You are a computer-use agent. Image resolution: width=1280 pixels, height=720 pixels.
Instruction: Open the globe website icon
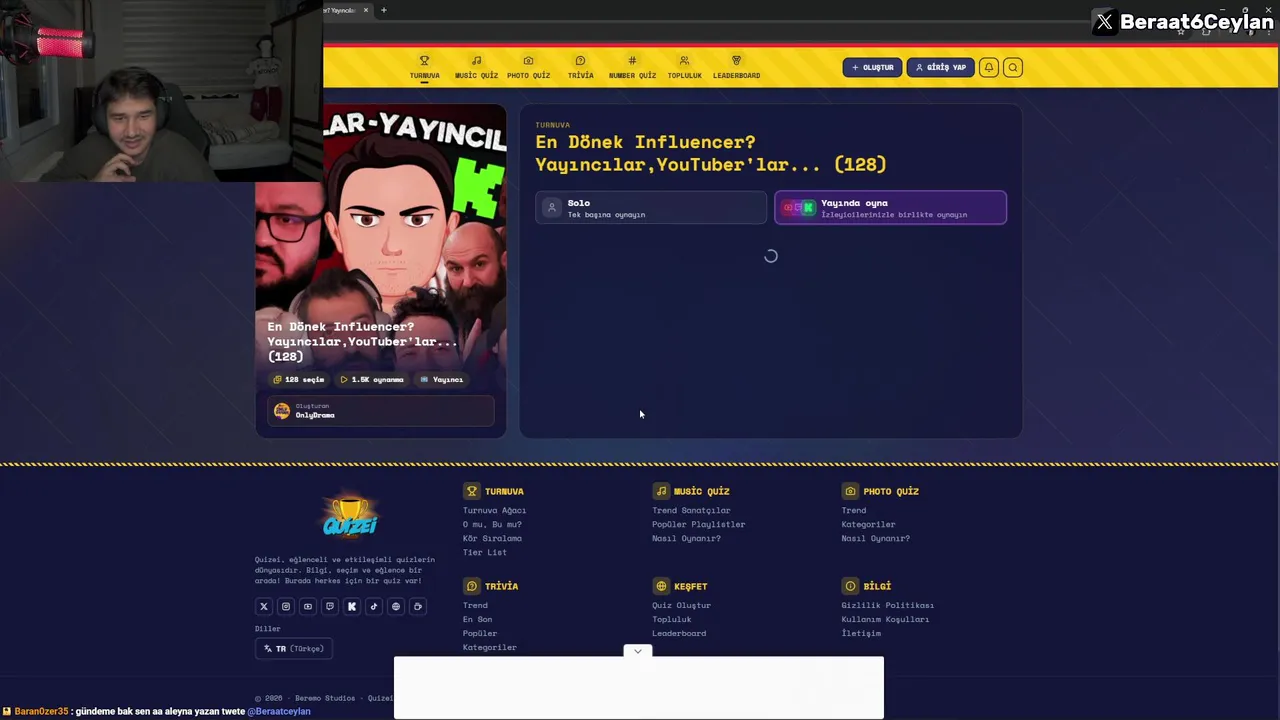tap(396, 606)
